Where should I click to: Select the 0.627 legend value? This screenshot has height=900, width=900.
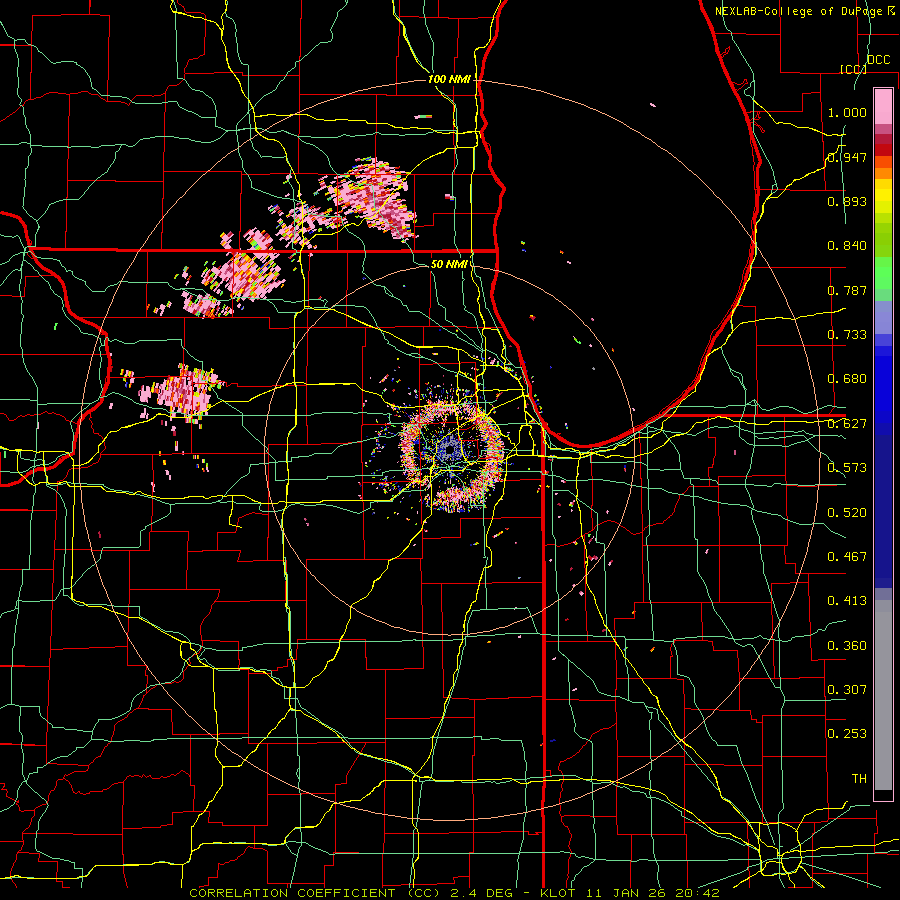coord(847,424)
